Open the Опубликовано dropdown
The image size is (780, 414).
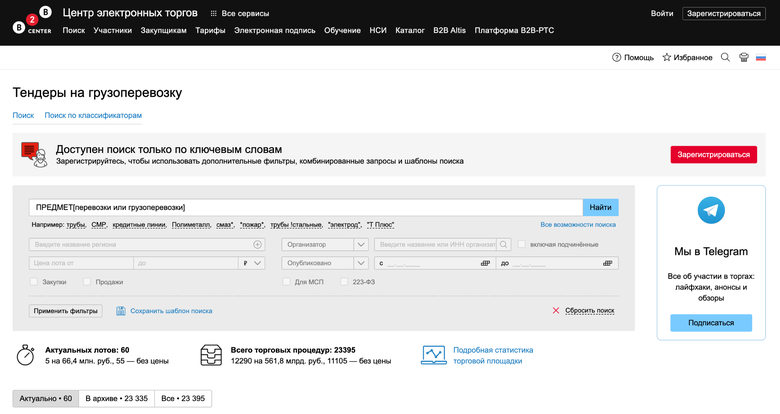(360, 263)
